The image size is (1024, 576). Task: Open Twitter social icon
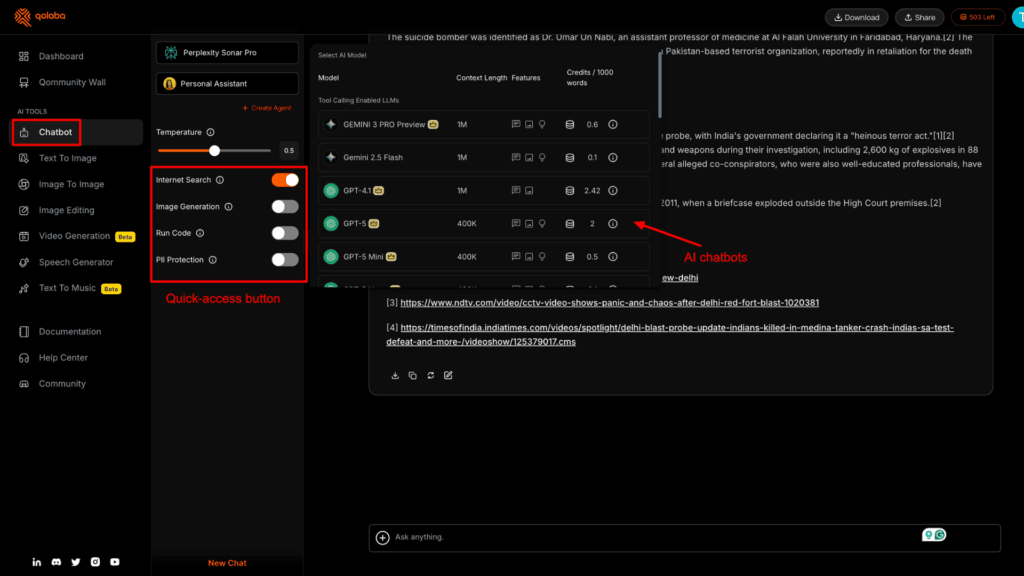point(76,562)
